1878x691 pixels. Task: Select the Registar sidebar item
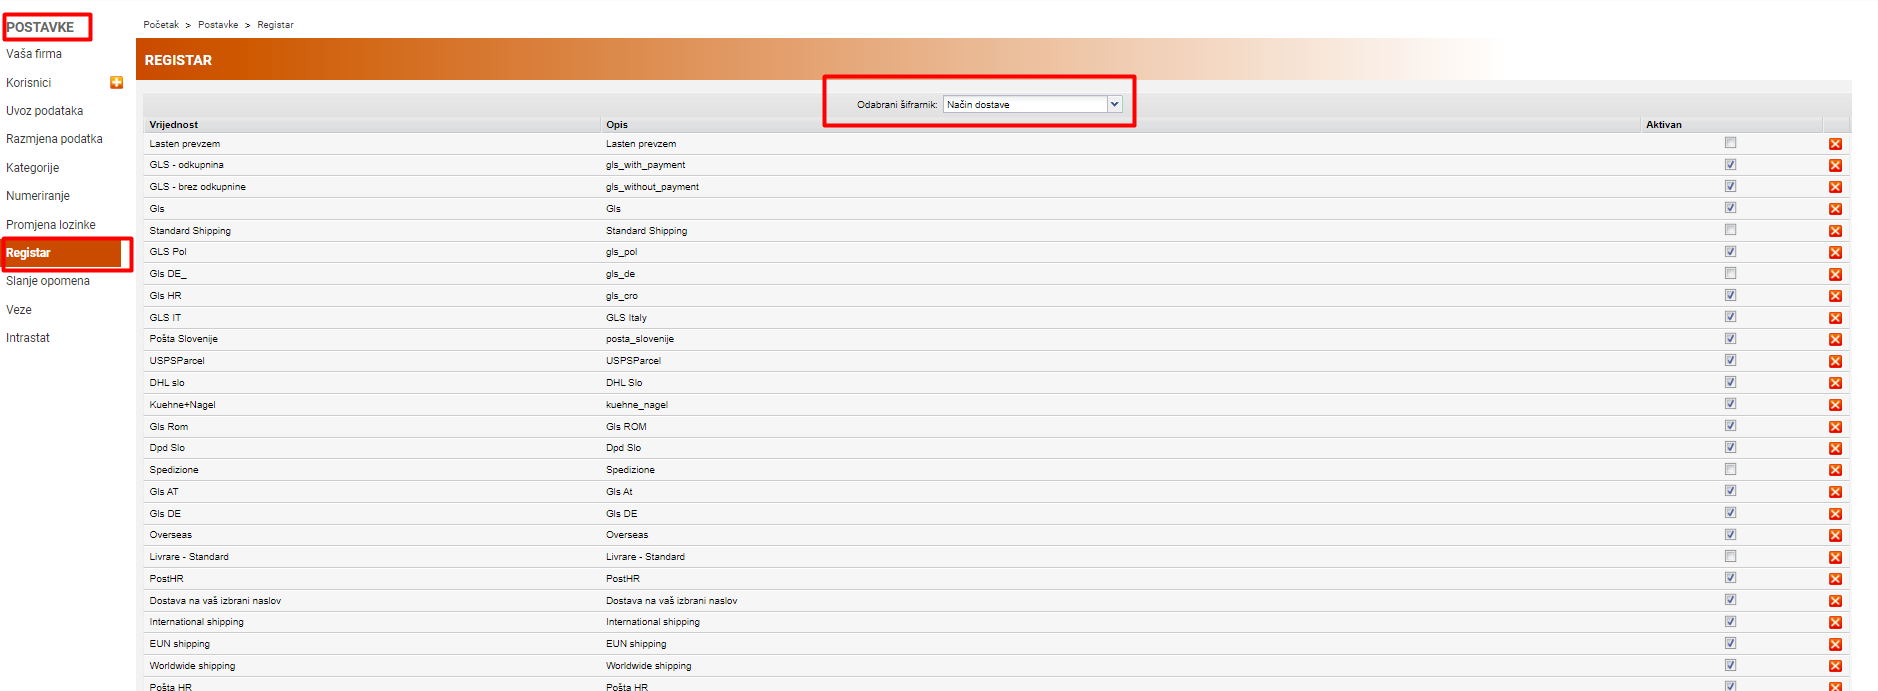(x=62, y=253)
